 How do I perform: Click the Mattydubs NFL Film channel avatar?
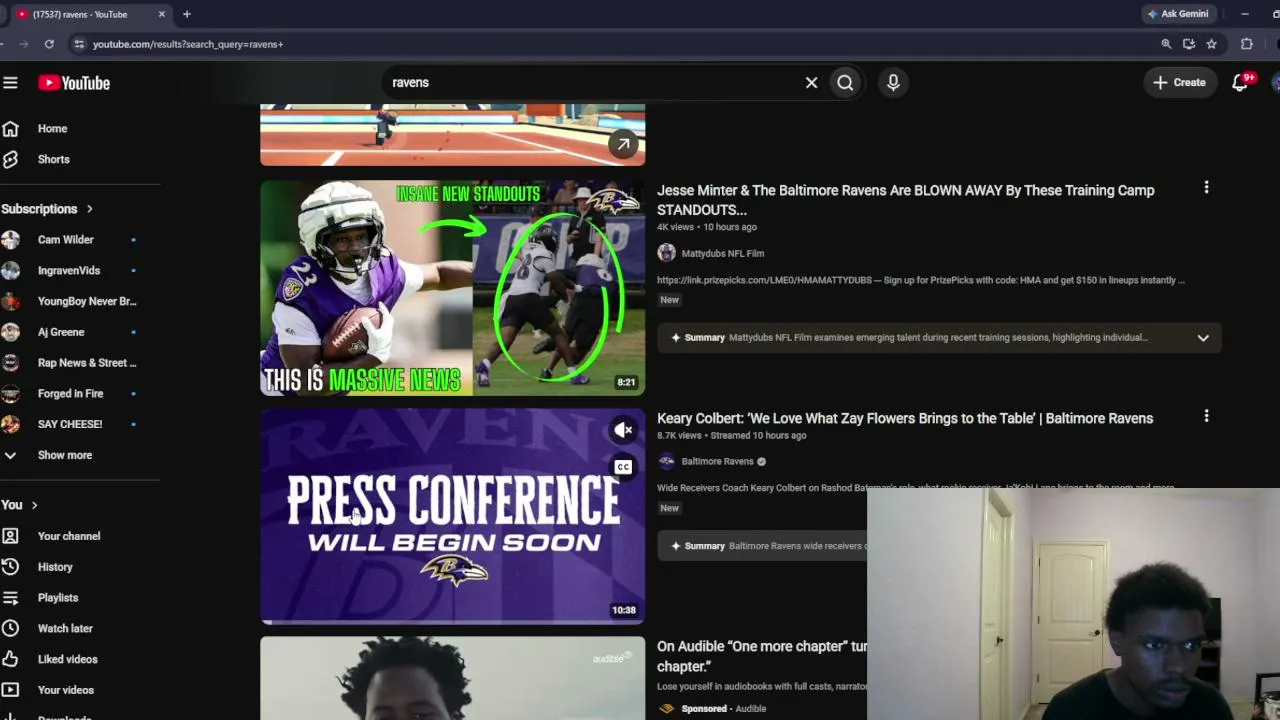pos(666,254)
